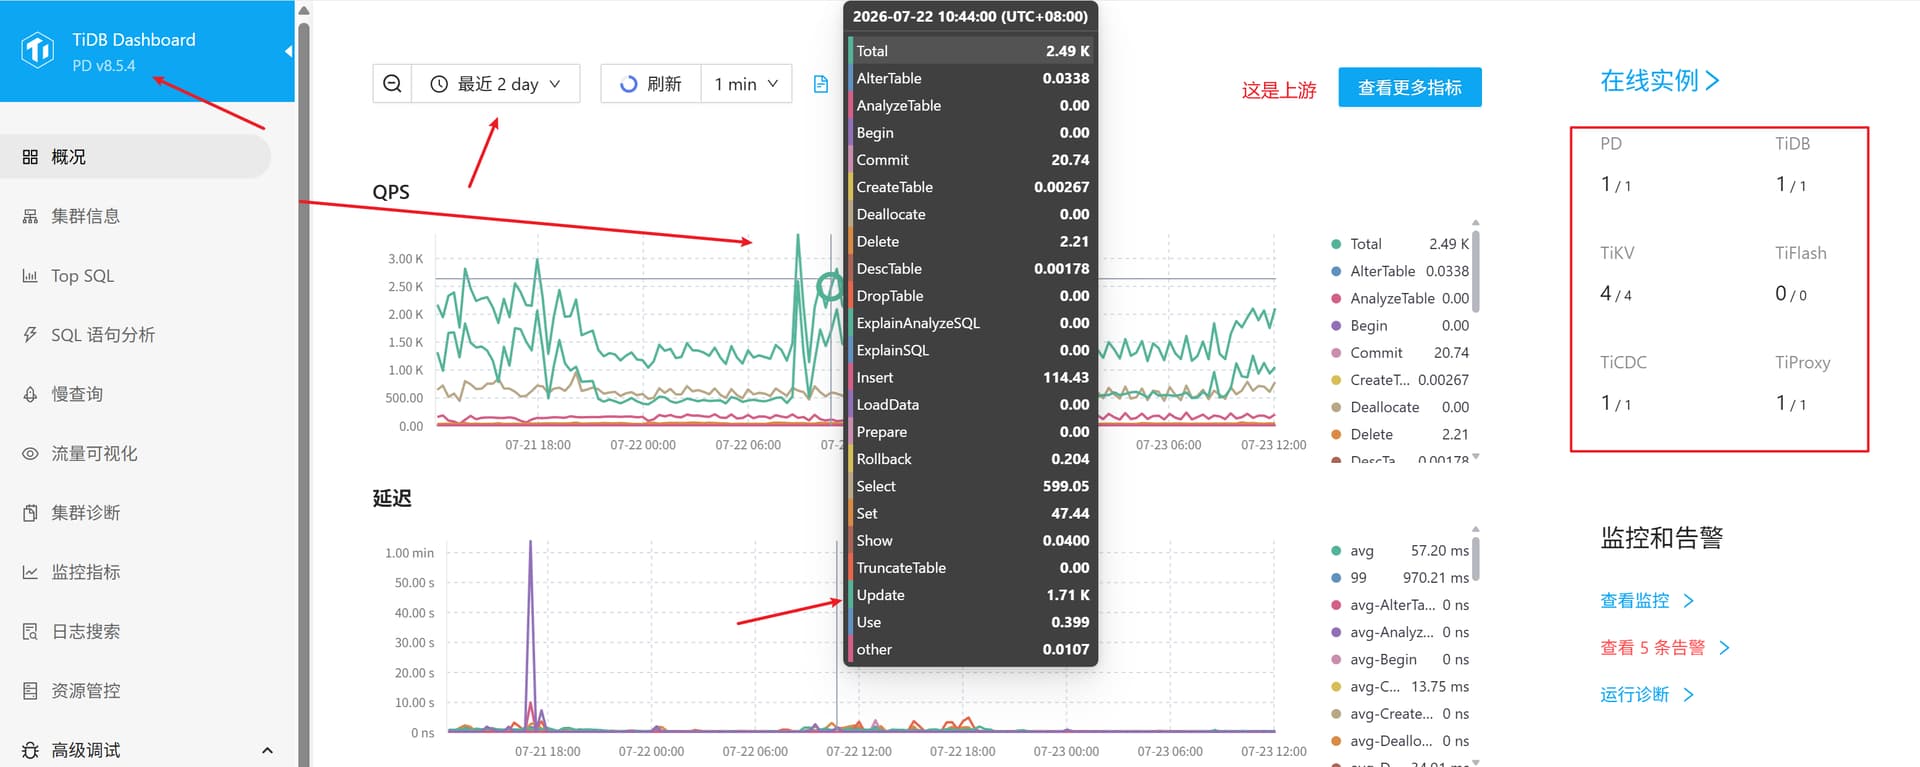
Task: Collapse the sidebar with the arrow beside TiDB Dashboard
Action: pos(288,51)
